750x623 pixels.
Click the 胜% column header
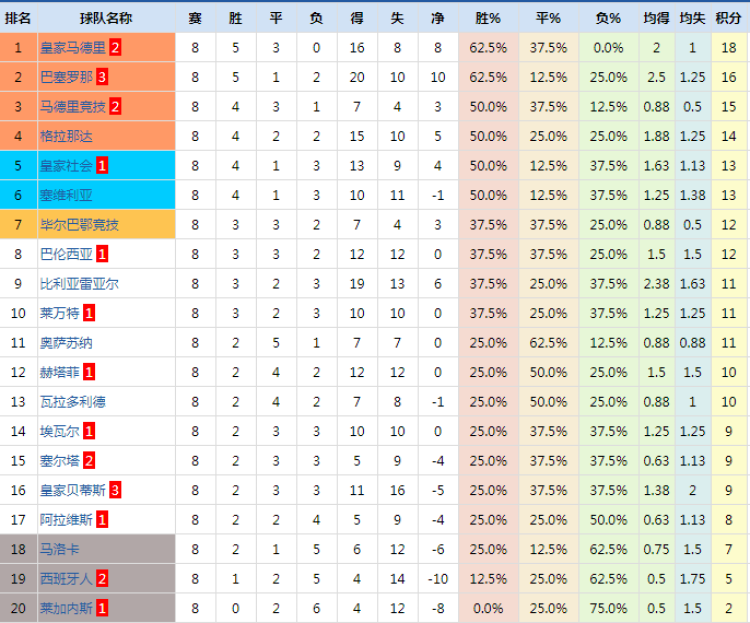[x=488, y=17]
